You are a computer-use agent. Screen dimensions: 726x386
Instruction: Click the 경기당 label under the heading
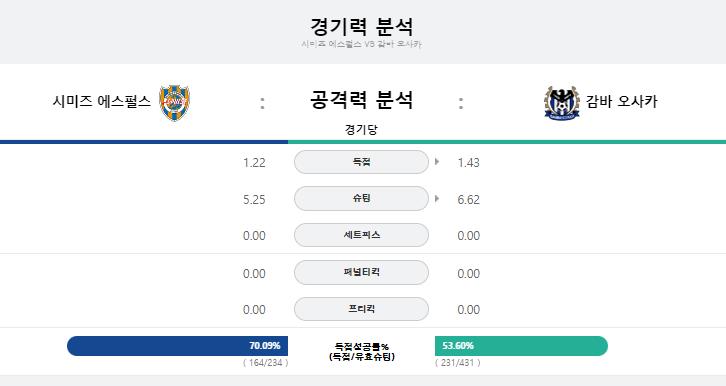361,129
